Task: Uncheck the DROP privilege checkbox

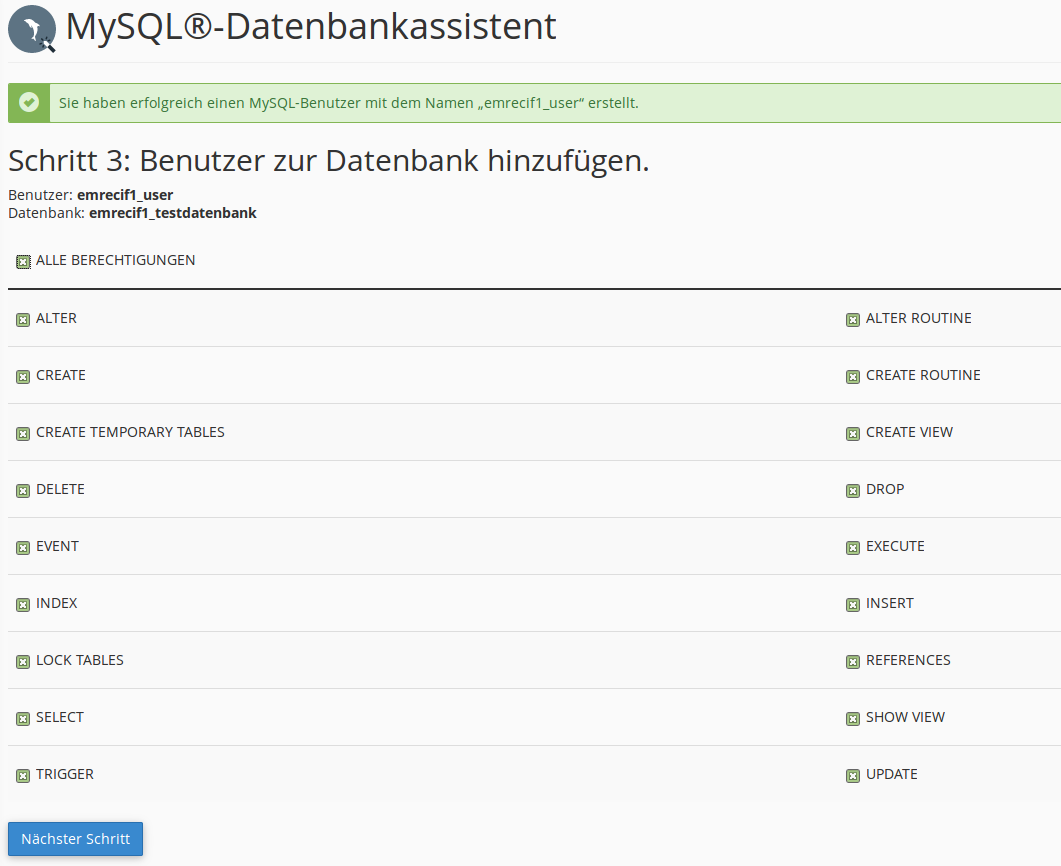Action: (x=853, y=491)
